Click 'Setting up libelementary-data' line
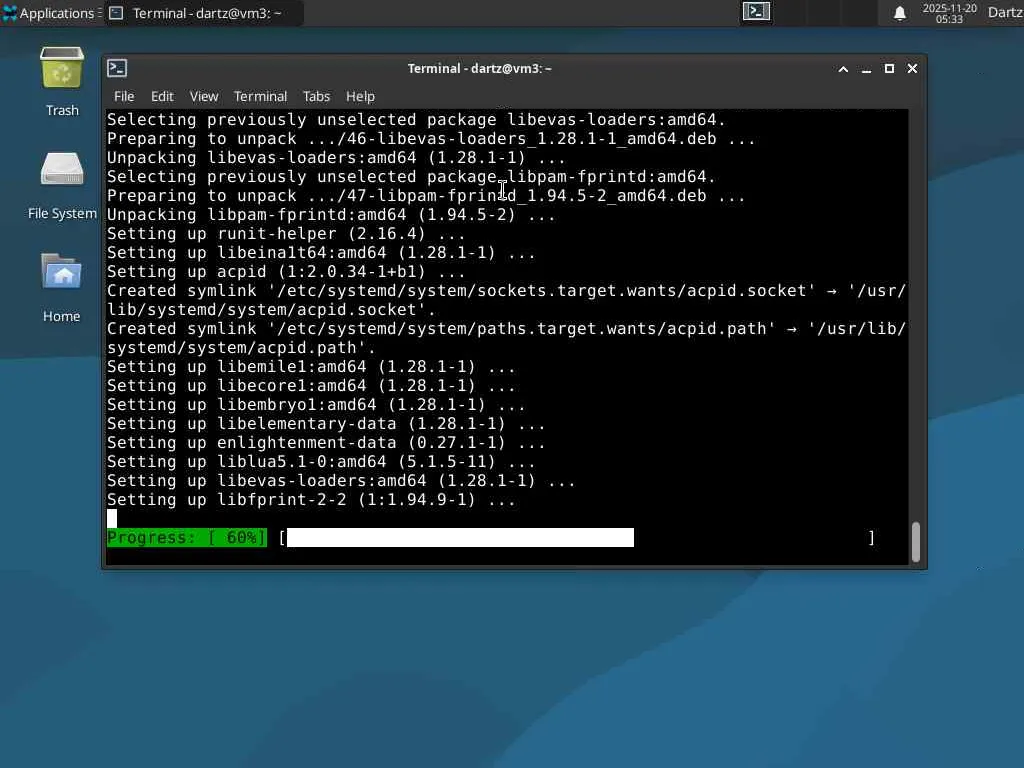 pyautogui.click(x=326, y=424)
